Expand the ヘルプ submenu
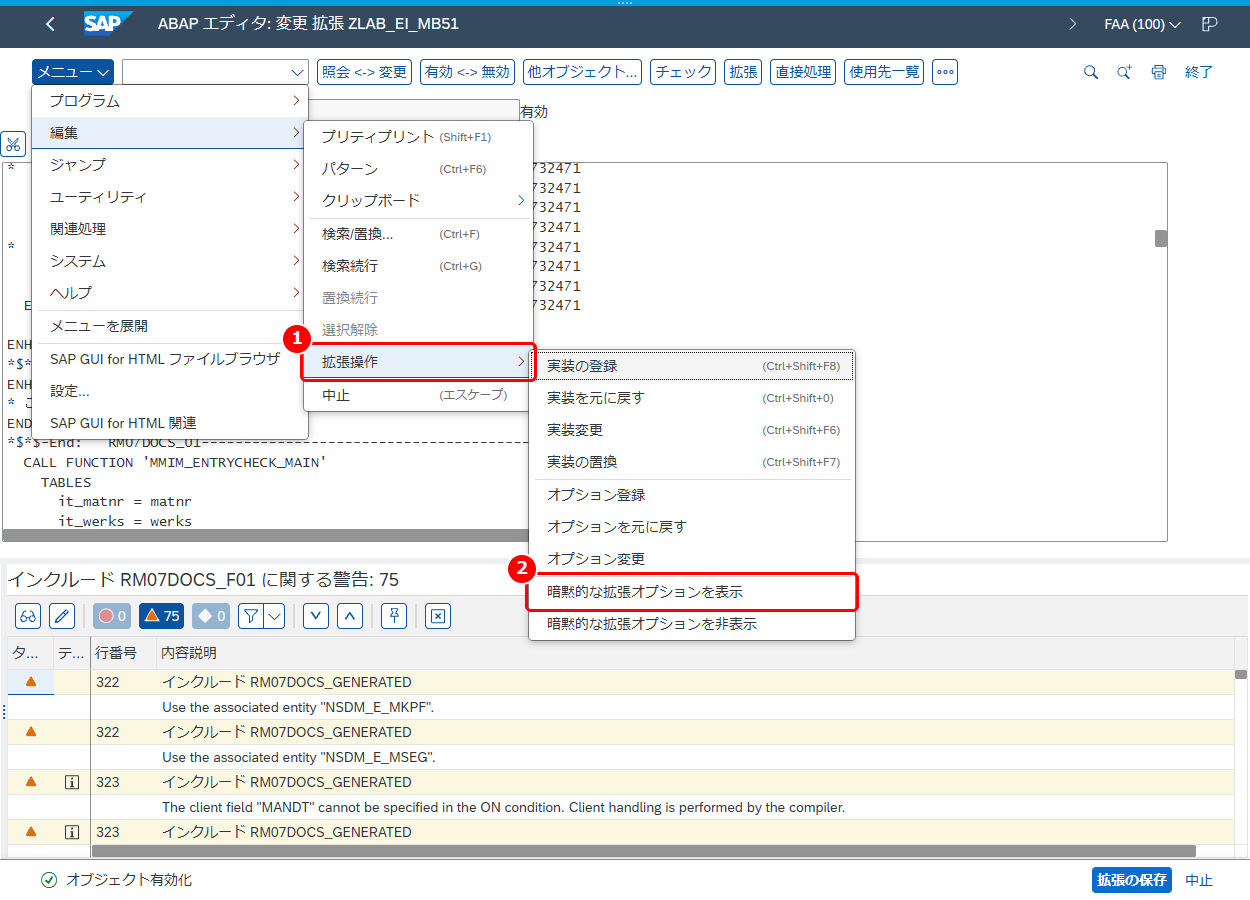 tap(170, 293)
